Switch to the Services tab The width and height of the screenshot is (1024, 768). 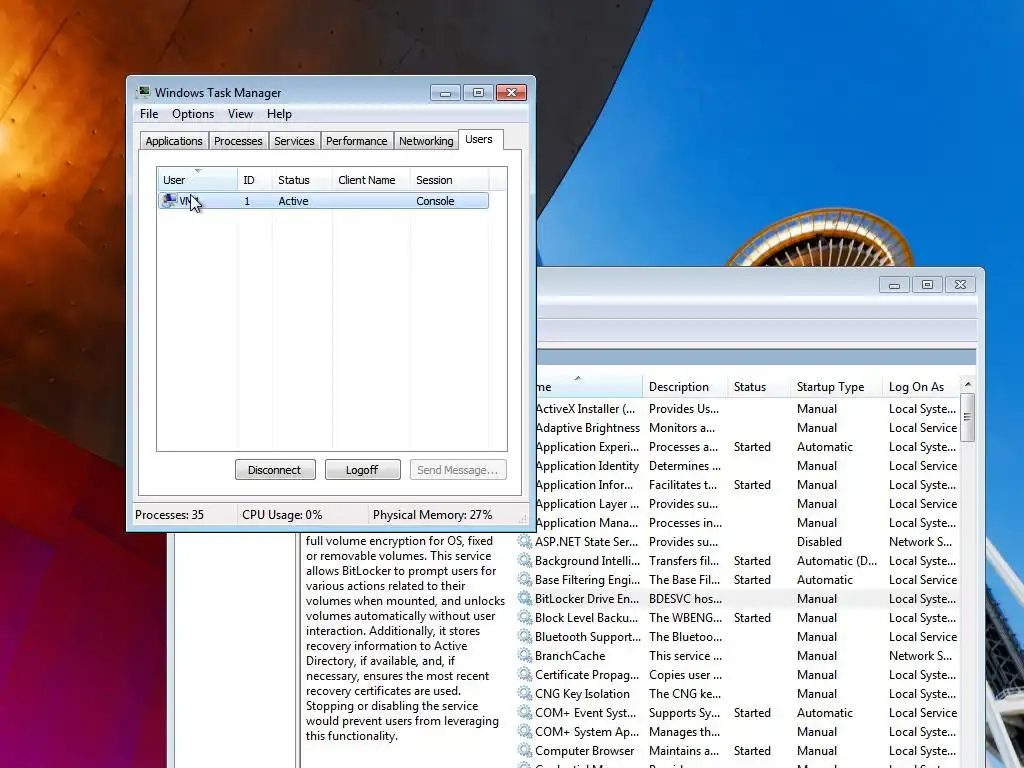[294, 141]
